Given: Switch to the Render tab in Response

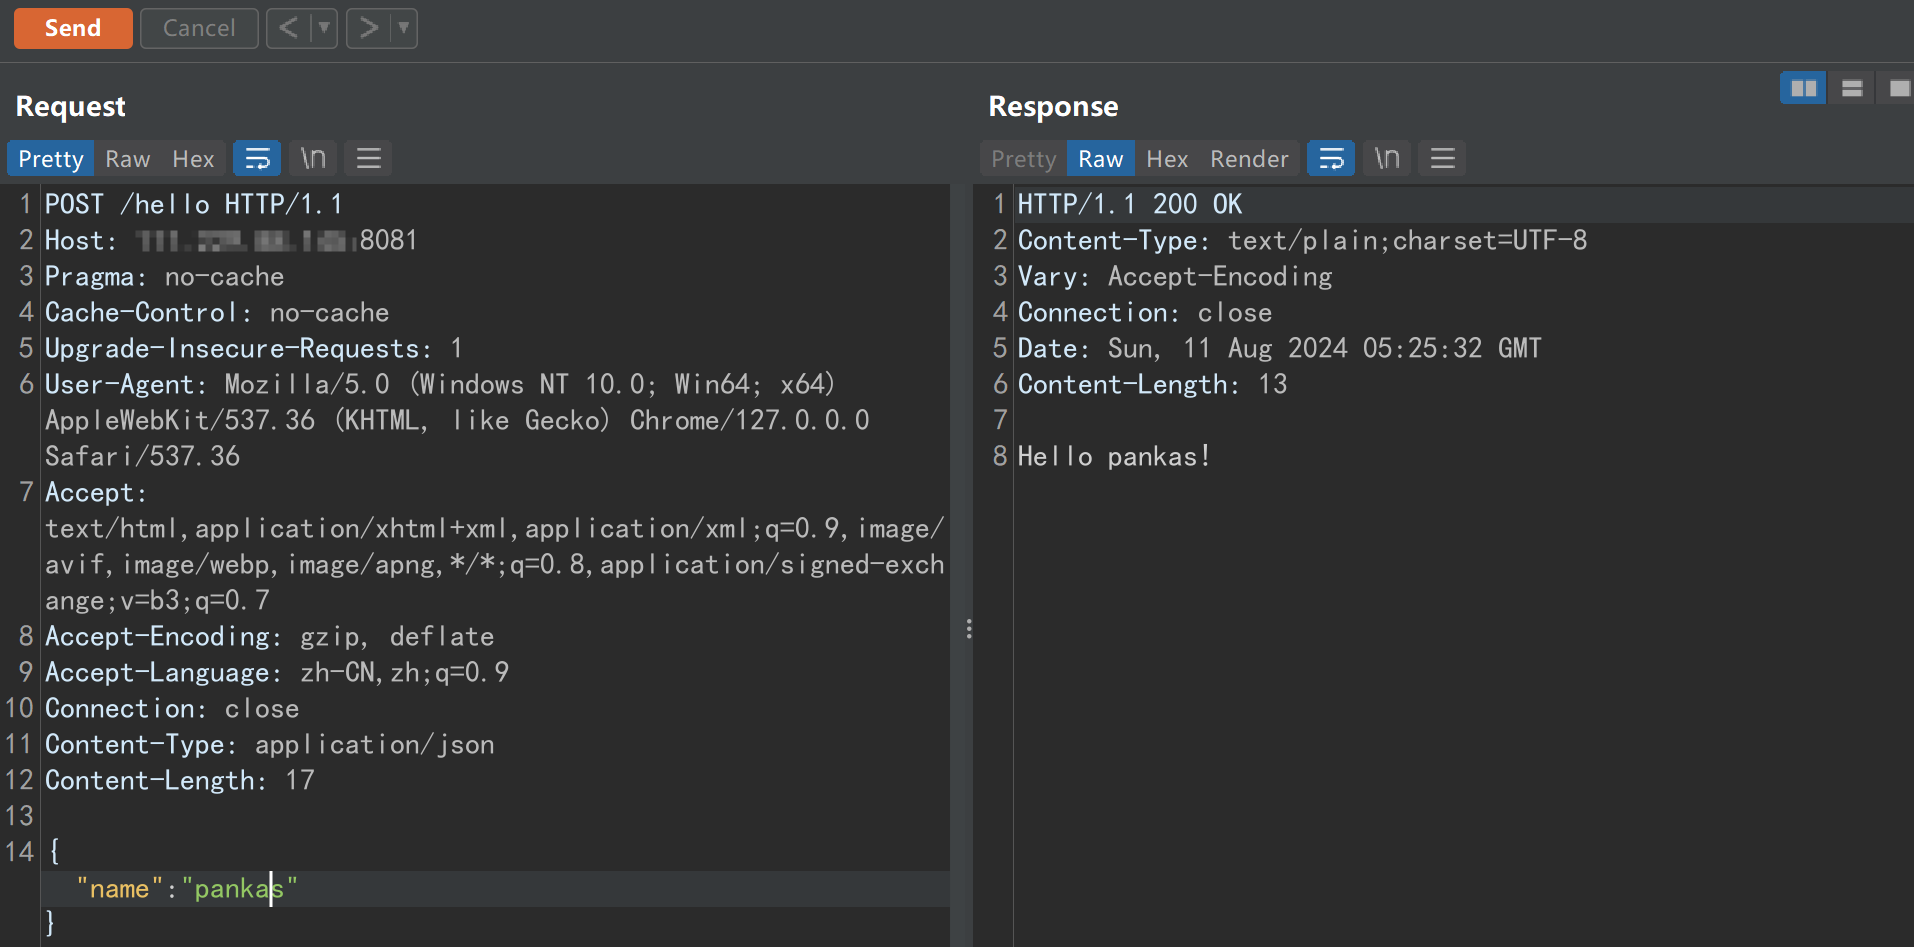Looking at the screenshot, I should pos(1249,158).
